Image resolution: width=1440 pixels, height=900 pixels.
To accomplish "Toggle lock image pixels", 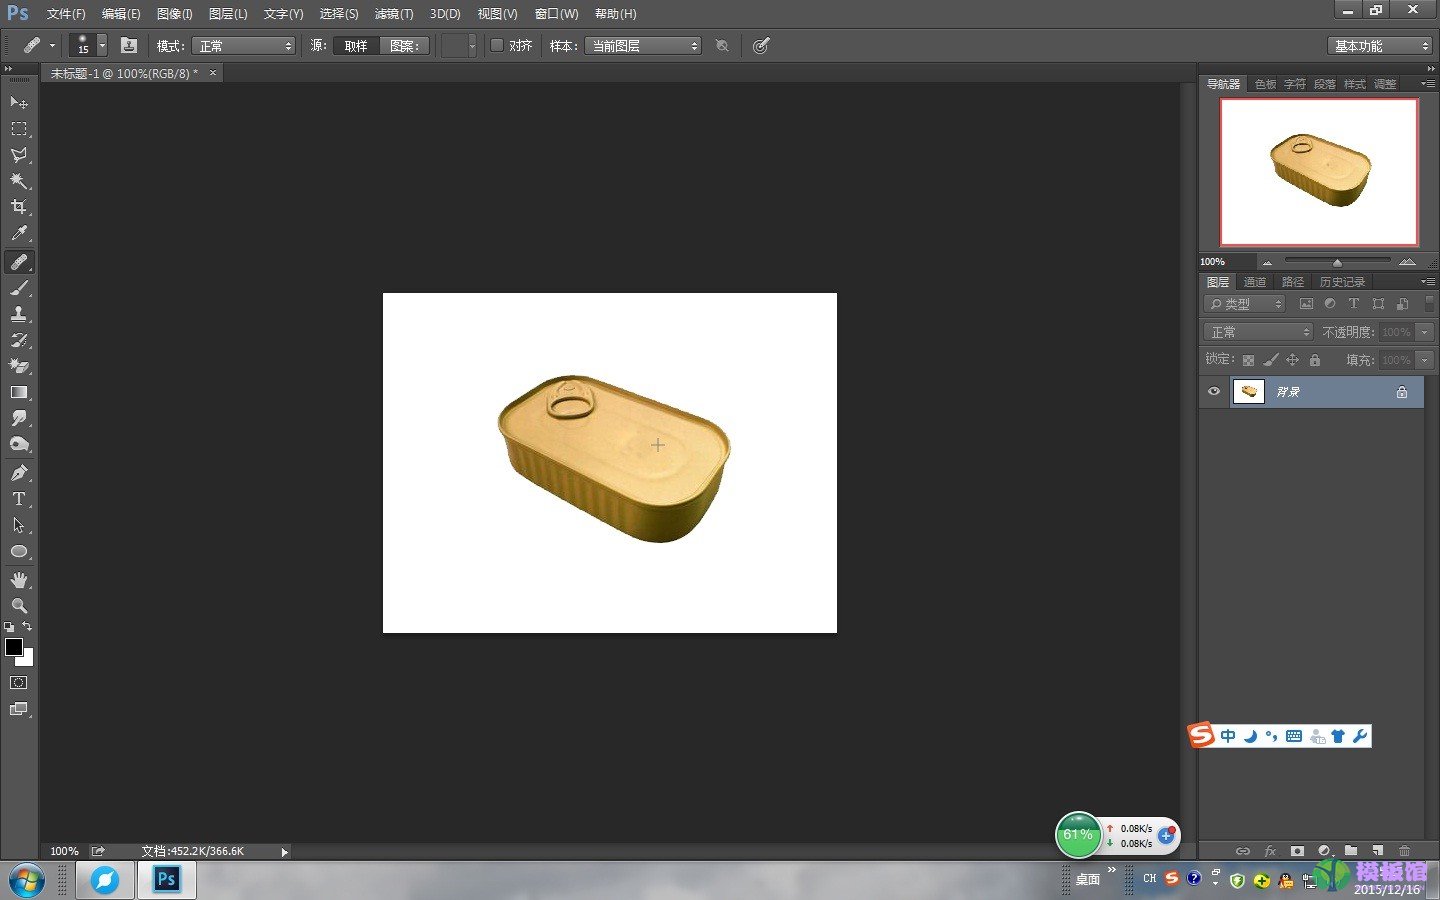I will (x=1270, y=360).
